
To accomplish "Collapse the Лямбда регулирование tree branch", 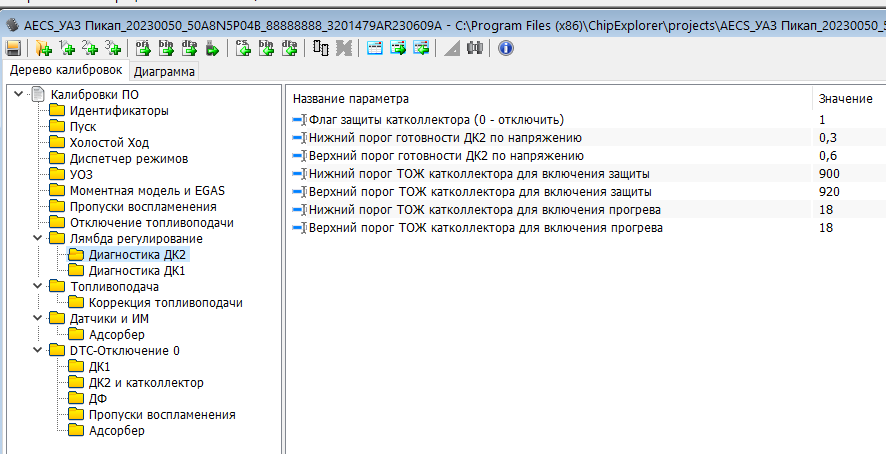I will (x=38, y=239).
